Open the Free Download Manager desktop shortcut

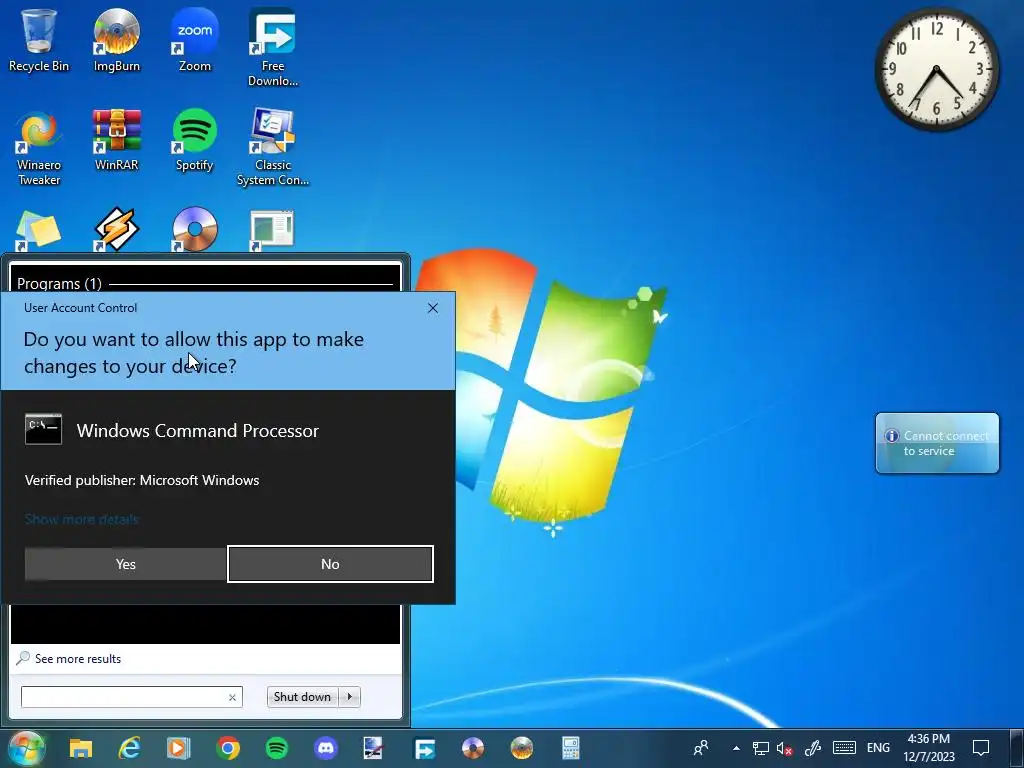tap(272, 48)
